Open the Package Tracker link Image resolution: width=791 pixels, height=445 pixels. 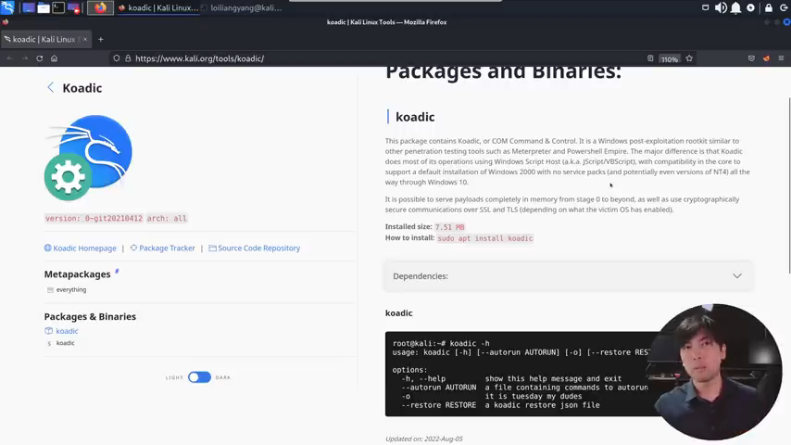[x=162, y=248]
